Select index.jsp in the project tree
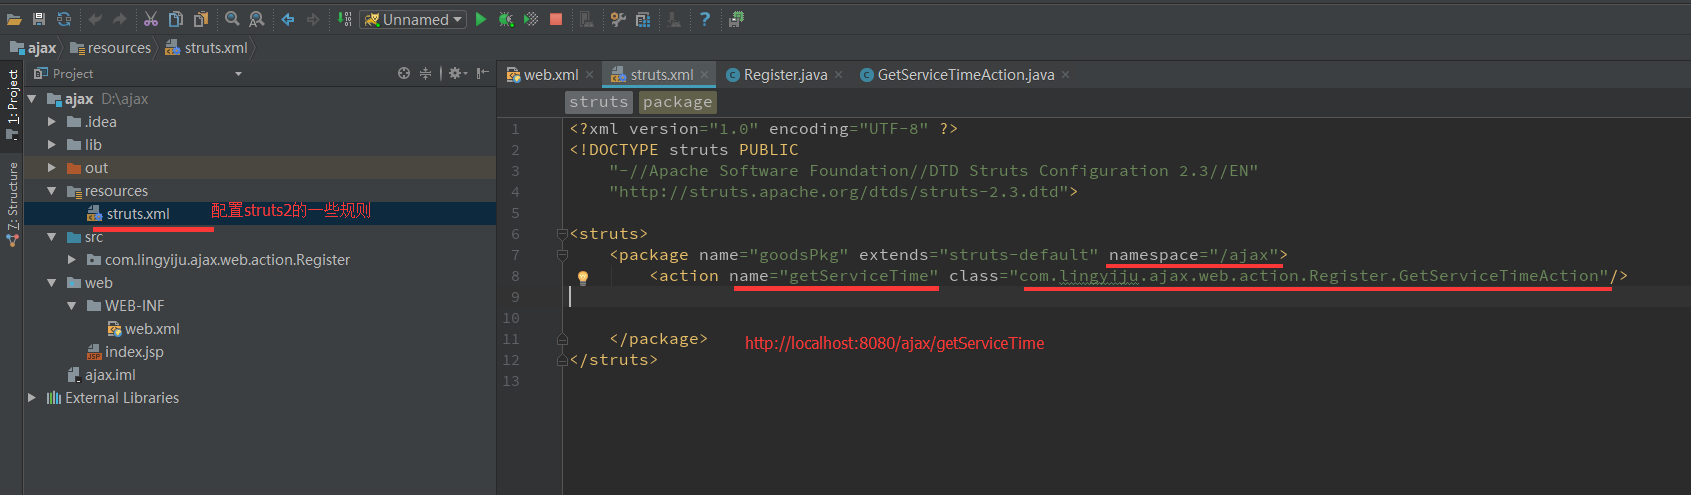 click(x=125, y=352)
